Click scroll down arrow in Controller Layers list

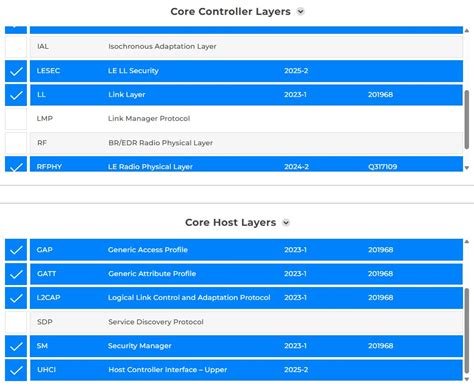pyautogui.click(x=467, y=168)
